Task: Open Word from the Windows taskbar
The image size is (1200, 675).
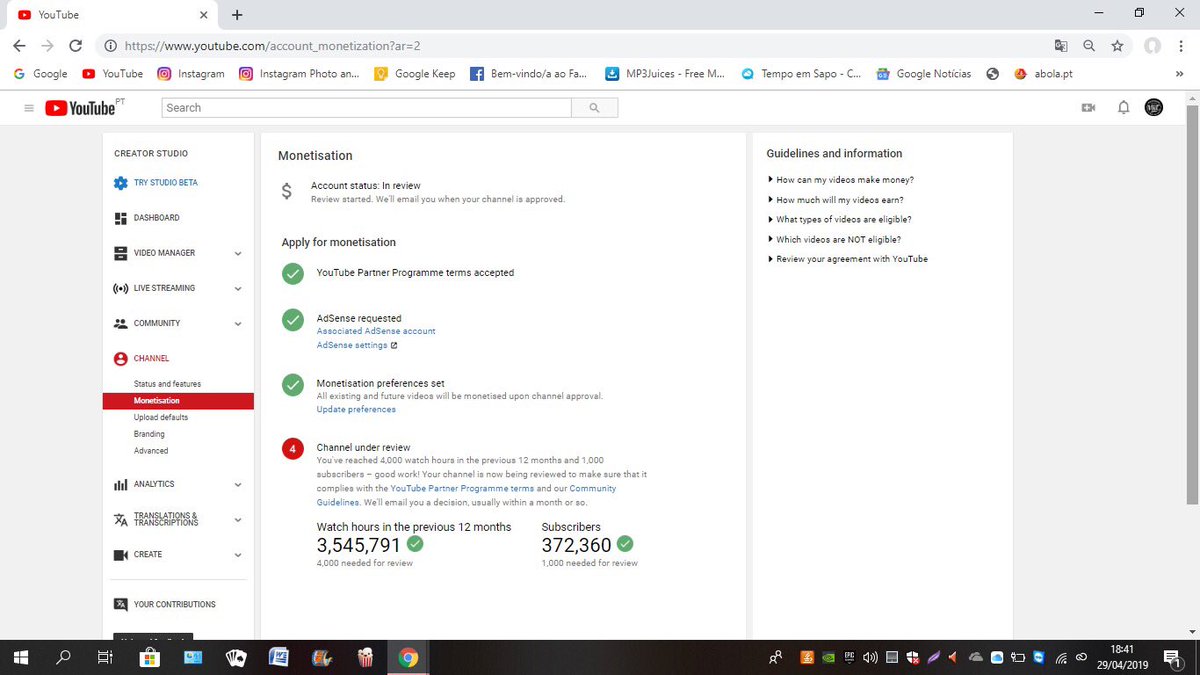Action: click(279, 658)
